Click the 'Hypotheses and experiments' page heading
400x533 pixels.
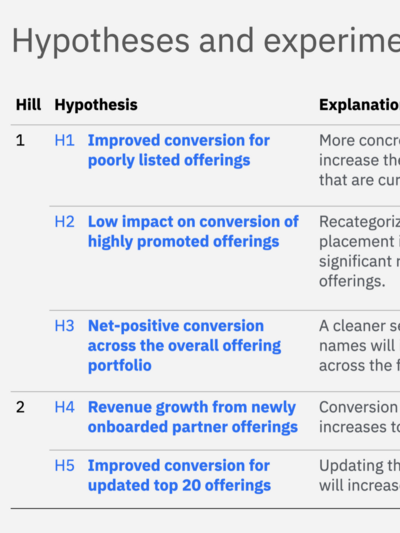point(206,41)
